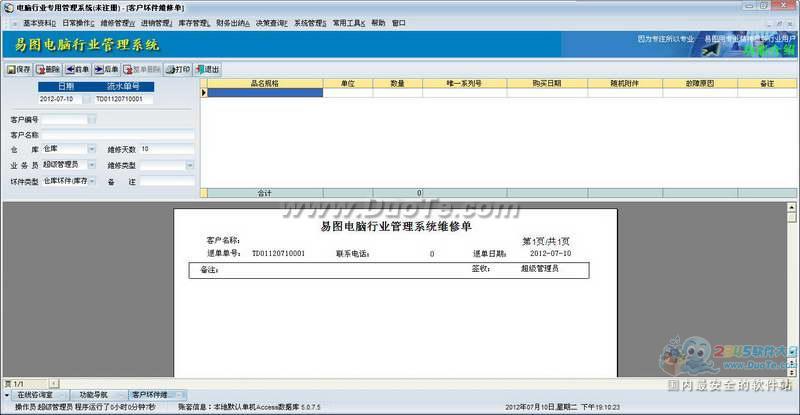The width and height of the screenshot is (800, 415).
Task: Click the 客户名称 input field
Action: click(x=118, y=135)
